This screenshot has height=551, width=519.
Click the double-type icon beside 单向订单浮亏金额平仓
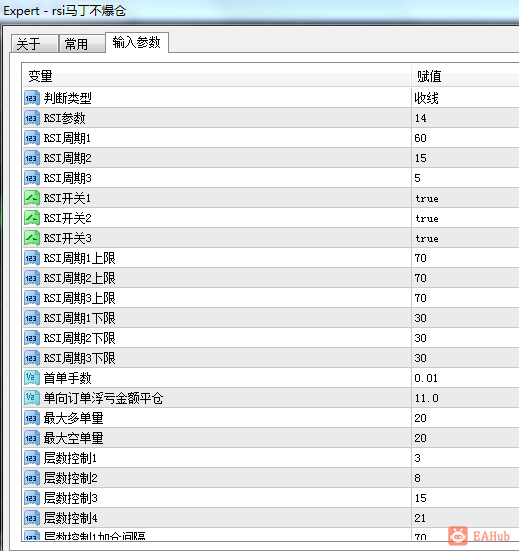coord(32,398)
